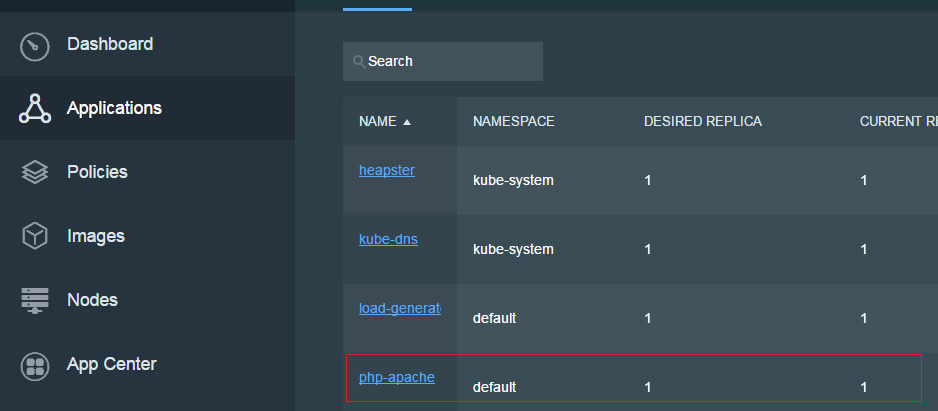The image size is (938, 411).
Task: Click the CURRENT RE… column header
Action: 899,121
